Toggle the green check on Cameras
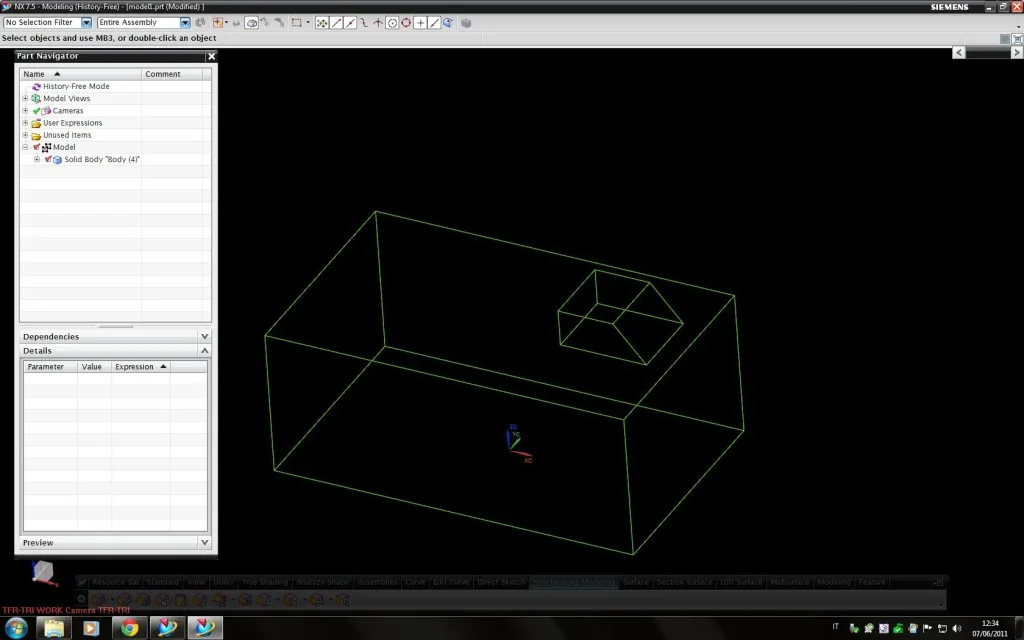The image size is (1024, 640). (37, 111)
